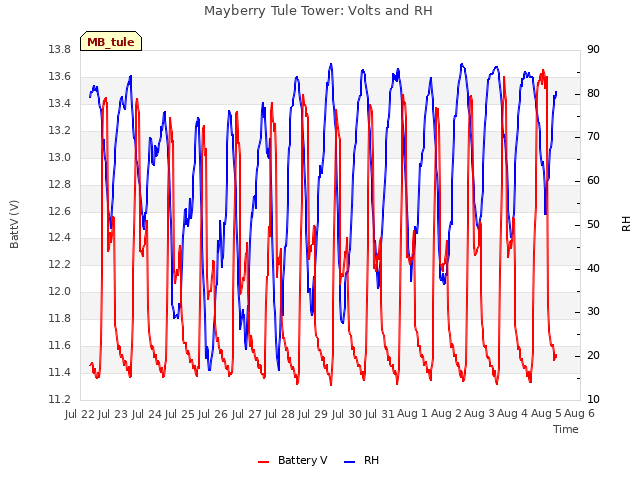Click the RH right axis label

pos(626,224)
